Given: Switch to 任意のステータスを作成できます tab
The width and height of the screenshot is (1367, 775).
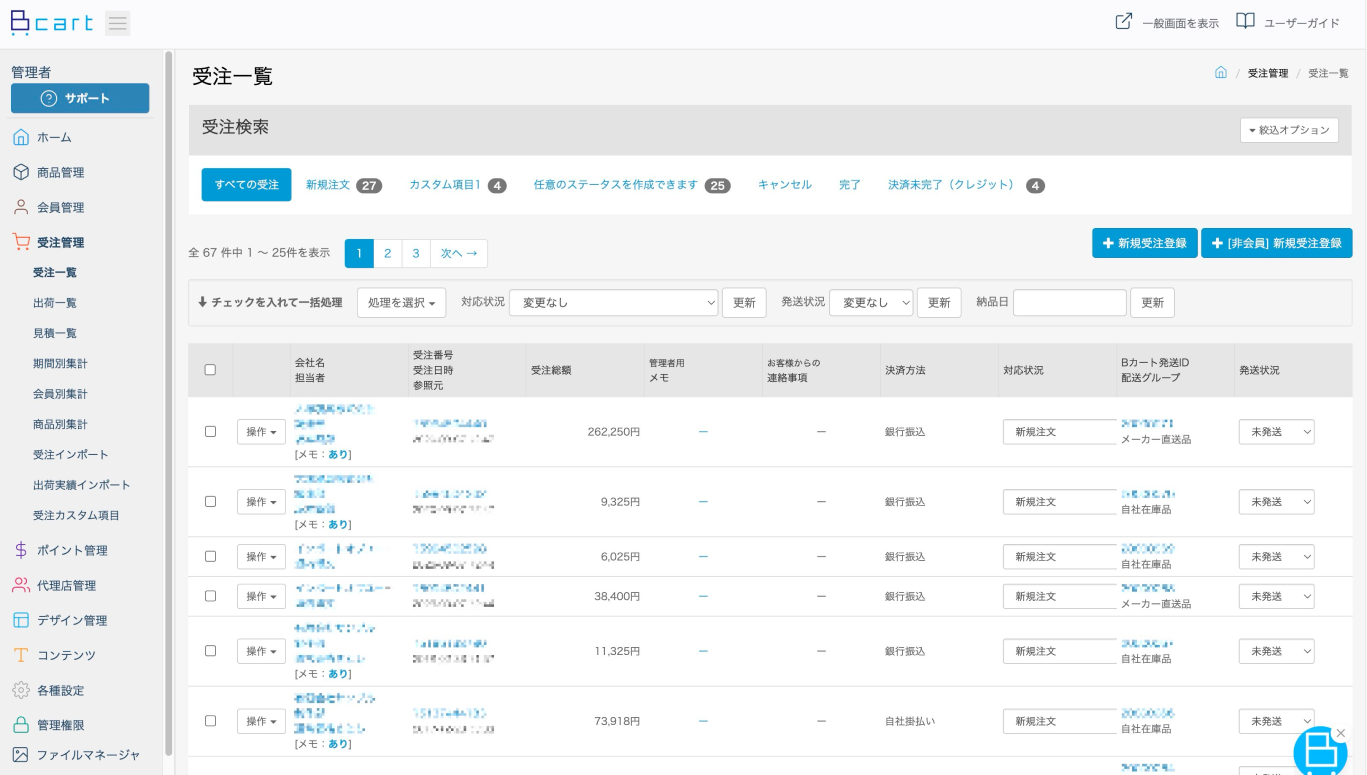Looking at the screenshot, I should 631,185.
